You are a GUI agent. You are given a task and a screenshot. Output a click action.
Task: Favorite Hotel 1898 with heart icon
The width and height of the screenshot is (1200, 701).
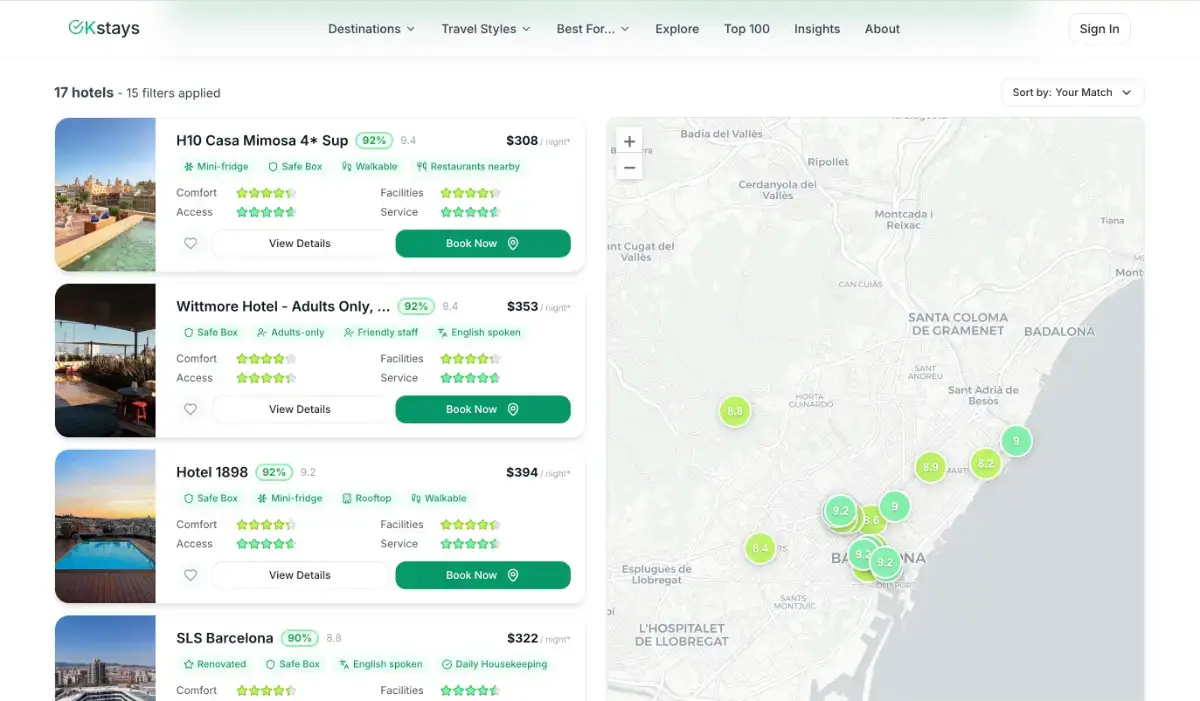pos(191,575)
